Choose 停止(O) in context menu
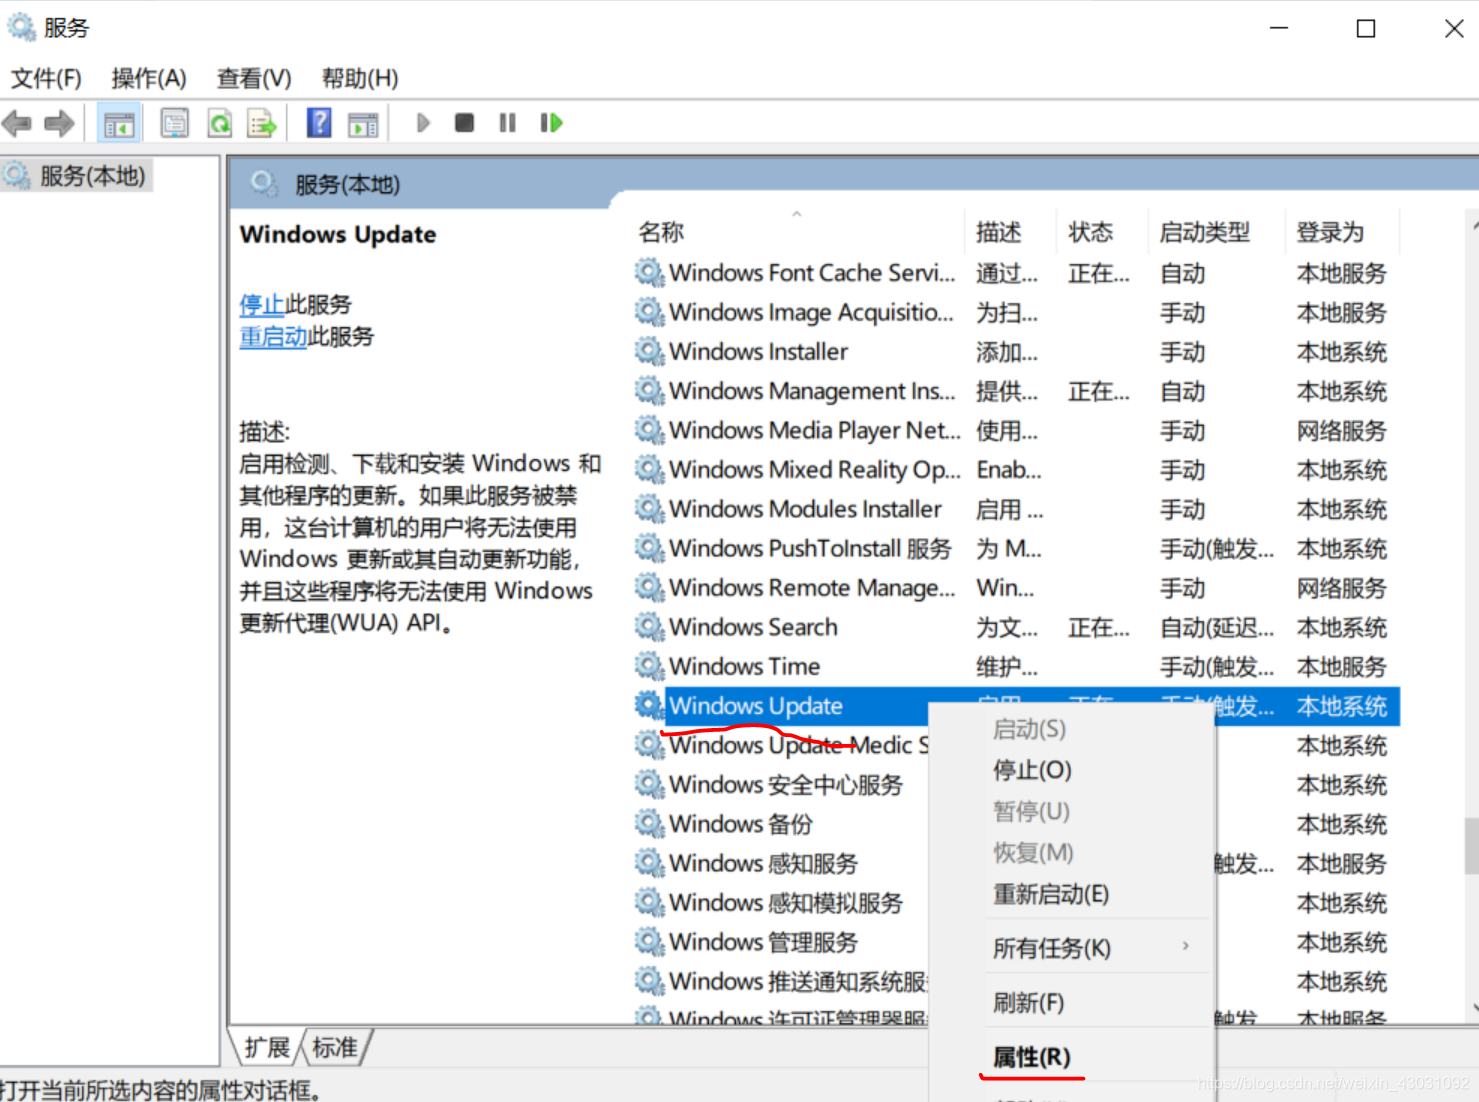Image resolution: width=1479 pixels, height=1102 pixels. click(1071, 770)
